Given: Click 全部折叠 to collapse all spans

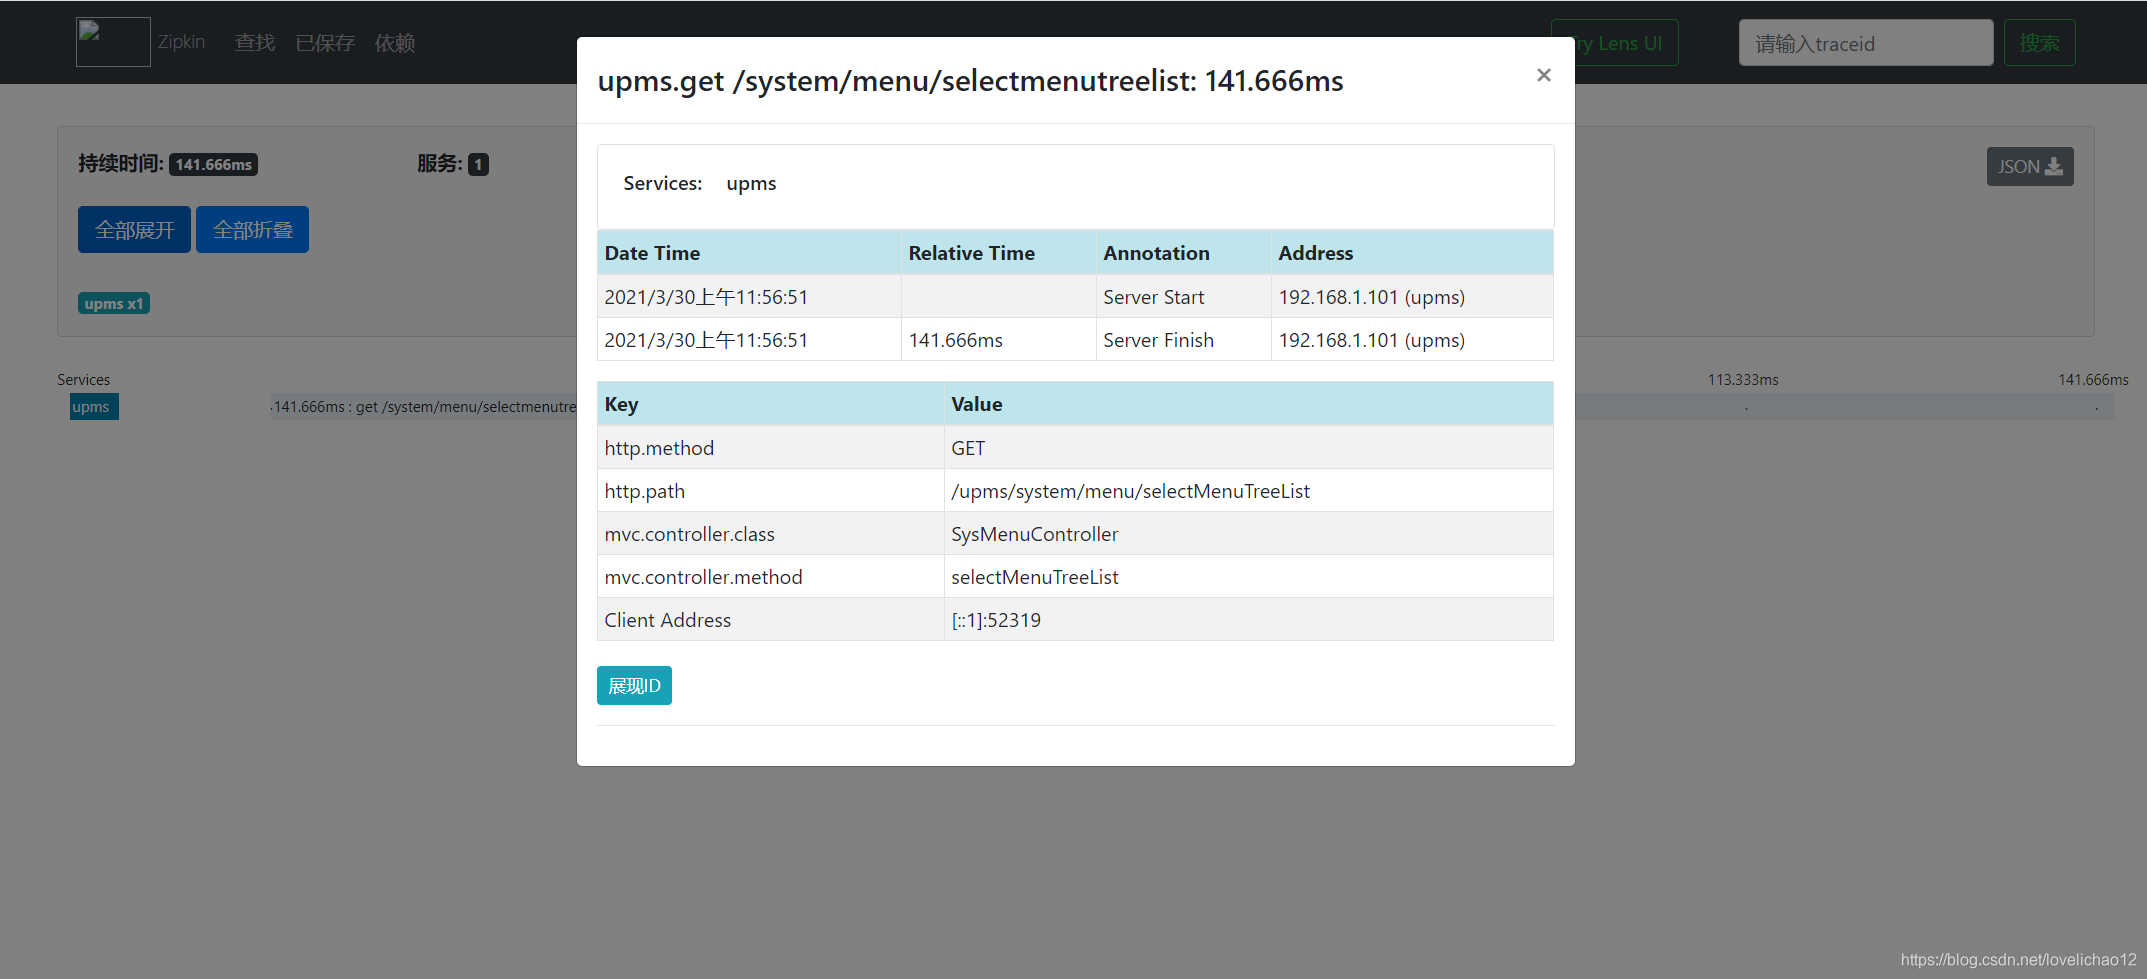Looking at the screenshot, I should tap(252, 229).
